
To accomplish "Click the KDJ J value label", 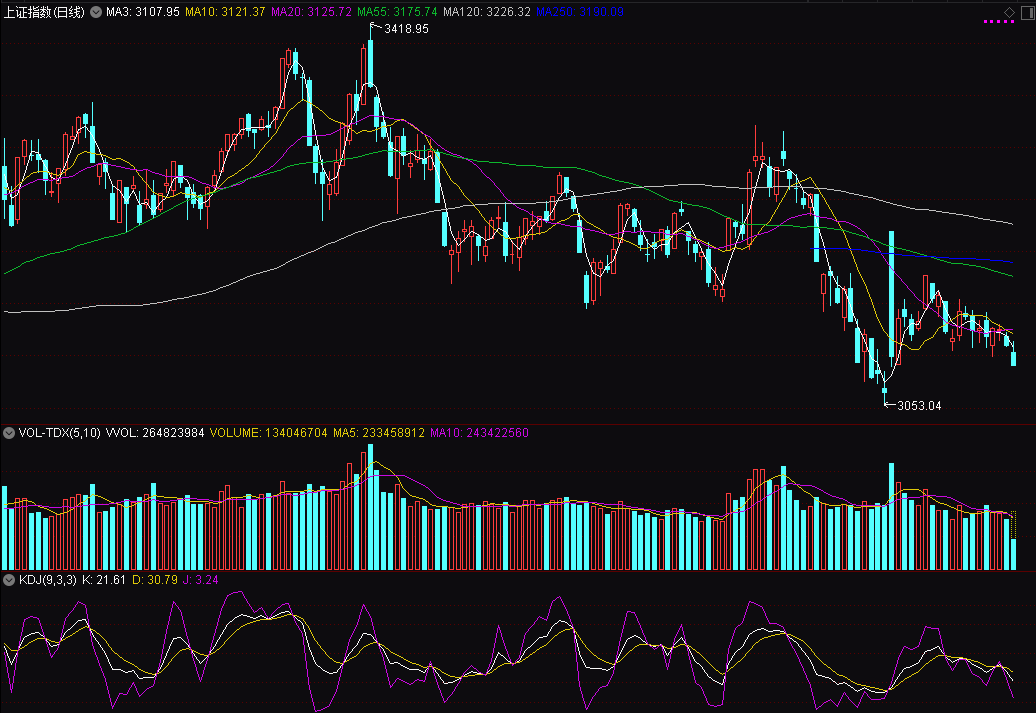I will (x=201, y=579).
